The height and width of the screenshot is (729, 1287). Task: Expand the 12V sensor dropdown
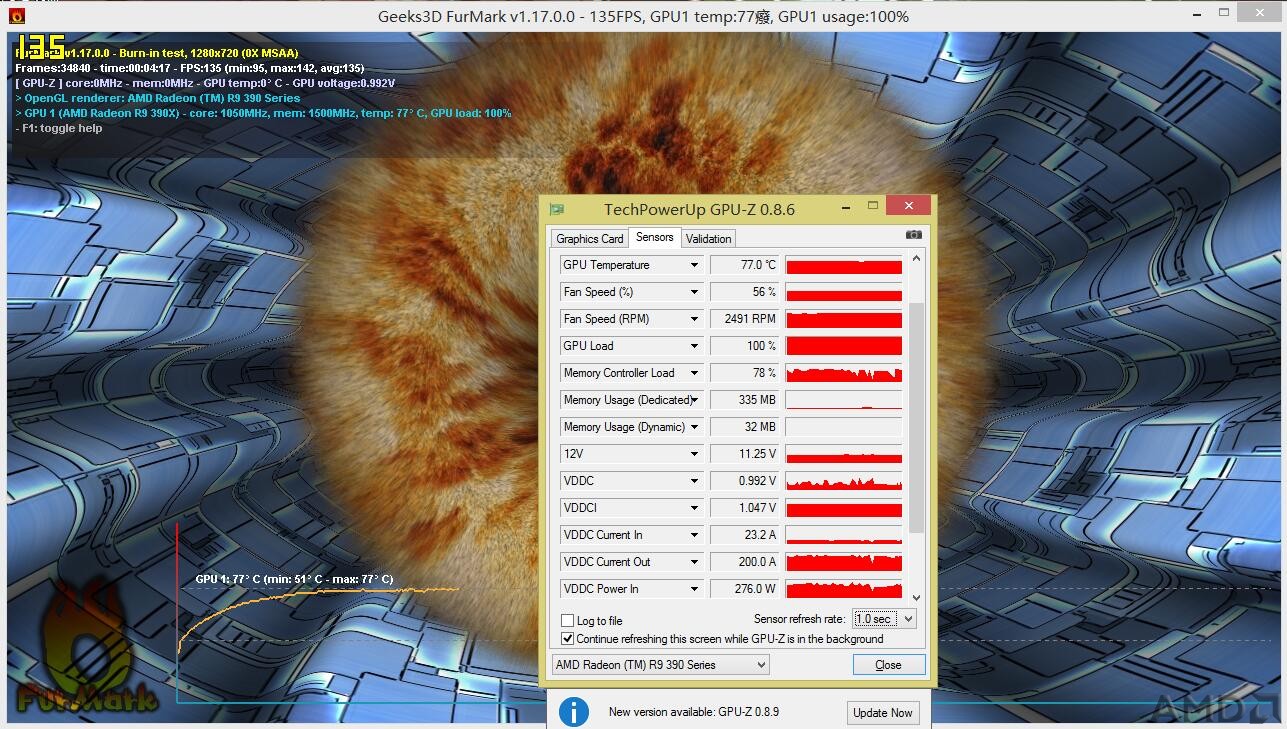pos(694,454)
